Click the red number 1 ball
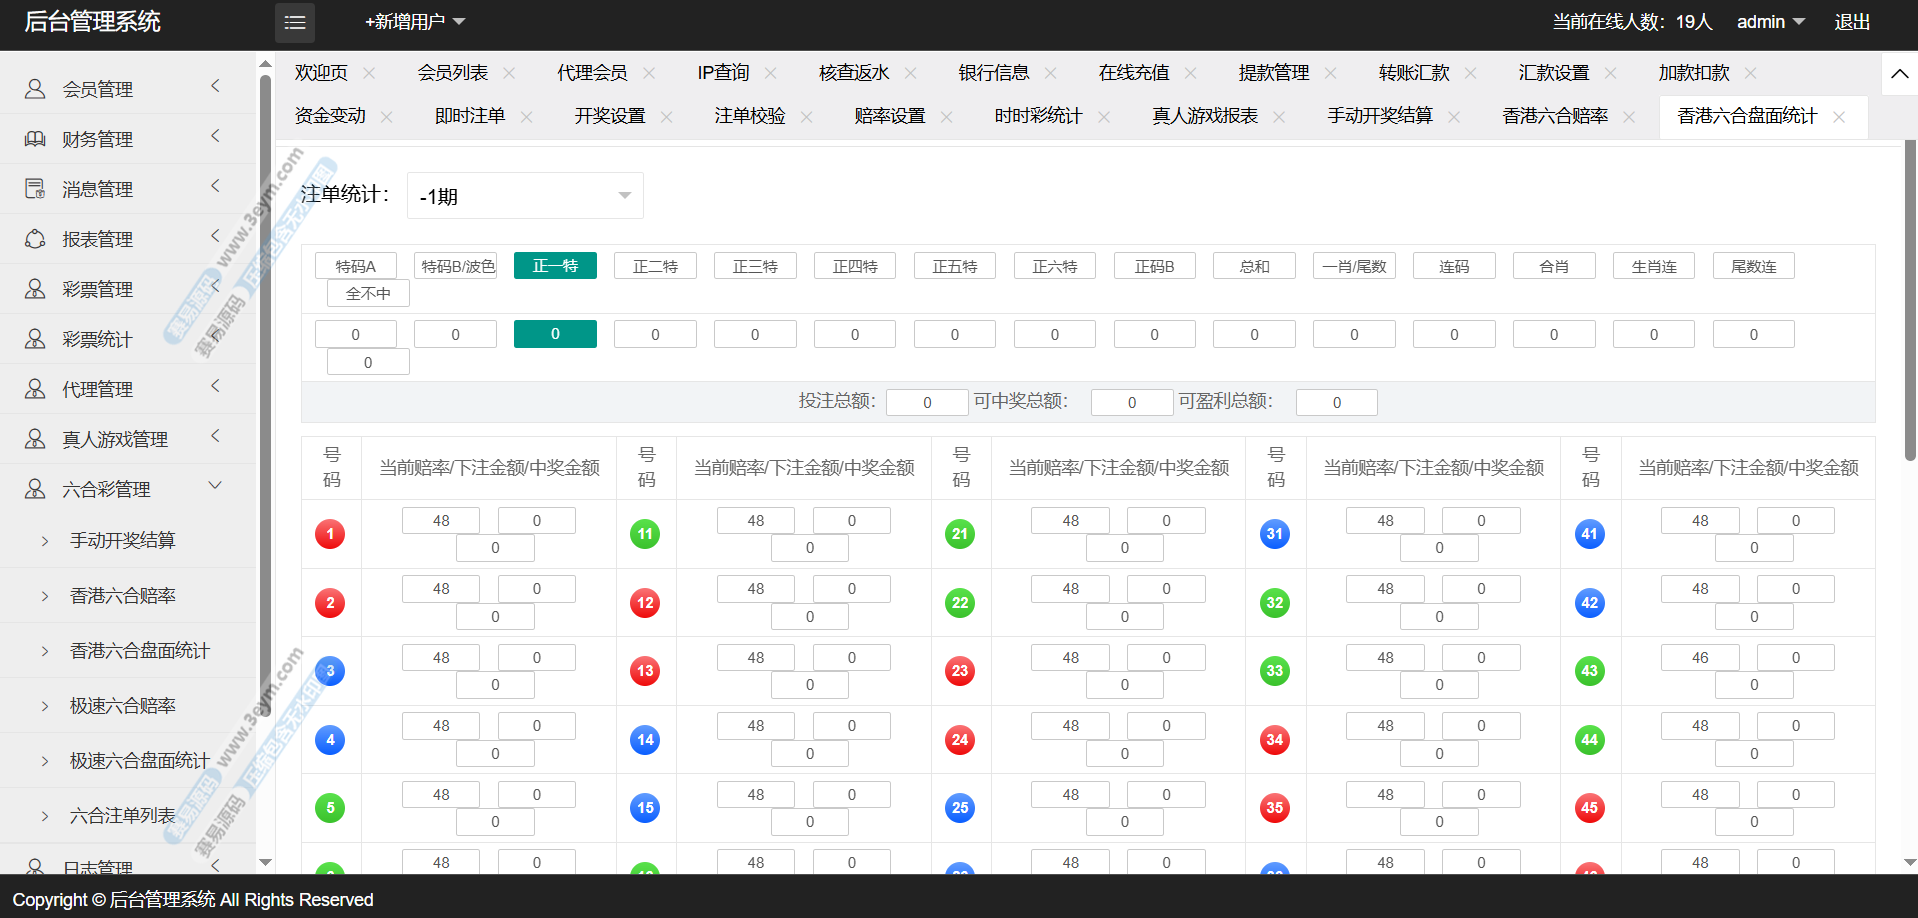 click(x=330, y=534)
